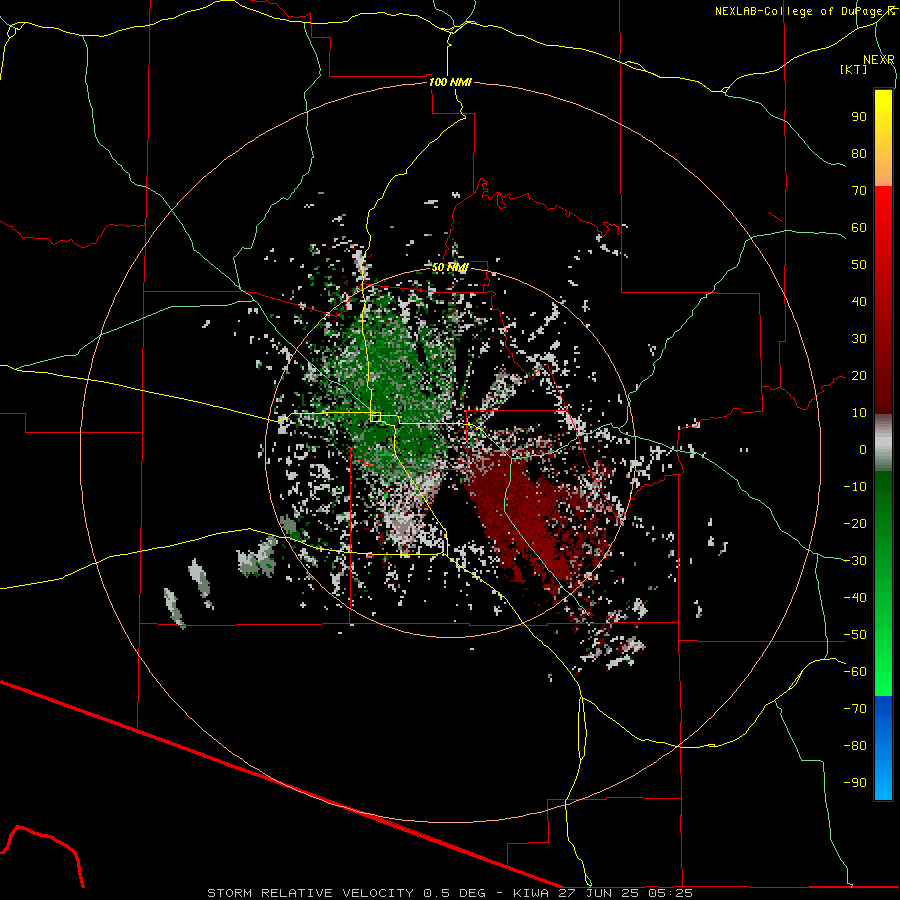Viewport: 900px width, 900px height.
Task: Click the -70 knots scale label
Action: point(855,709)
